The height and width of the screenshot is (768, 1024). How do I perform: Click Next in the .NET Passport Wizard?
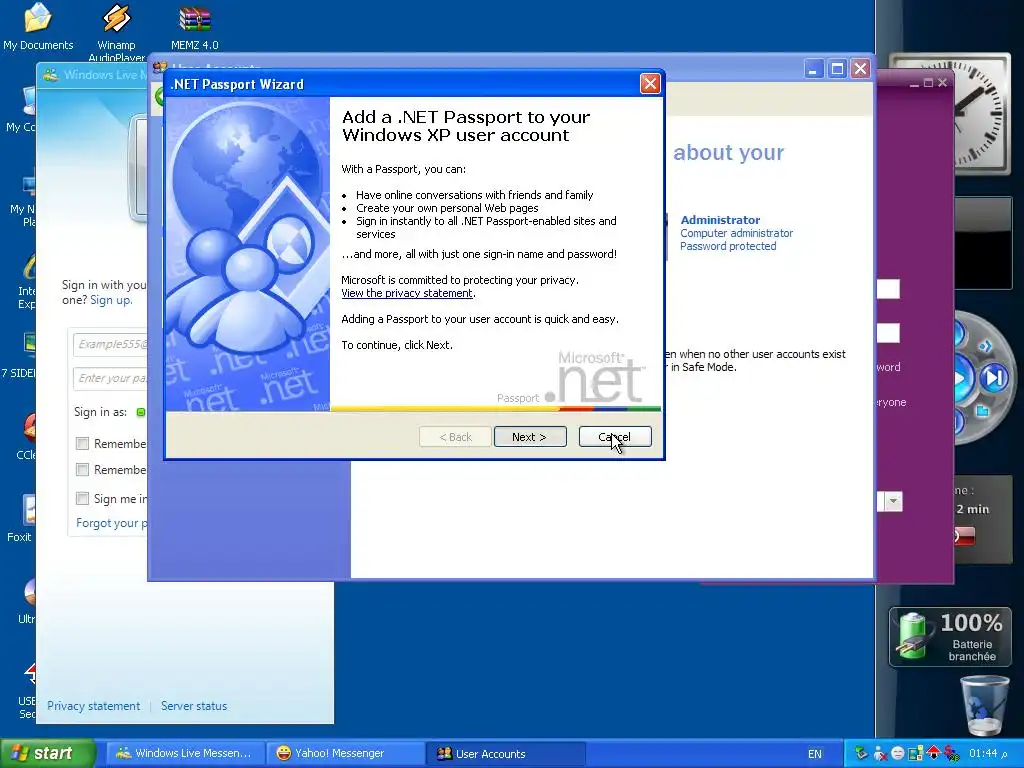click(530, 437)
